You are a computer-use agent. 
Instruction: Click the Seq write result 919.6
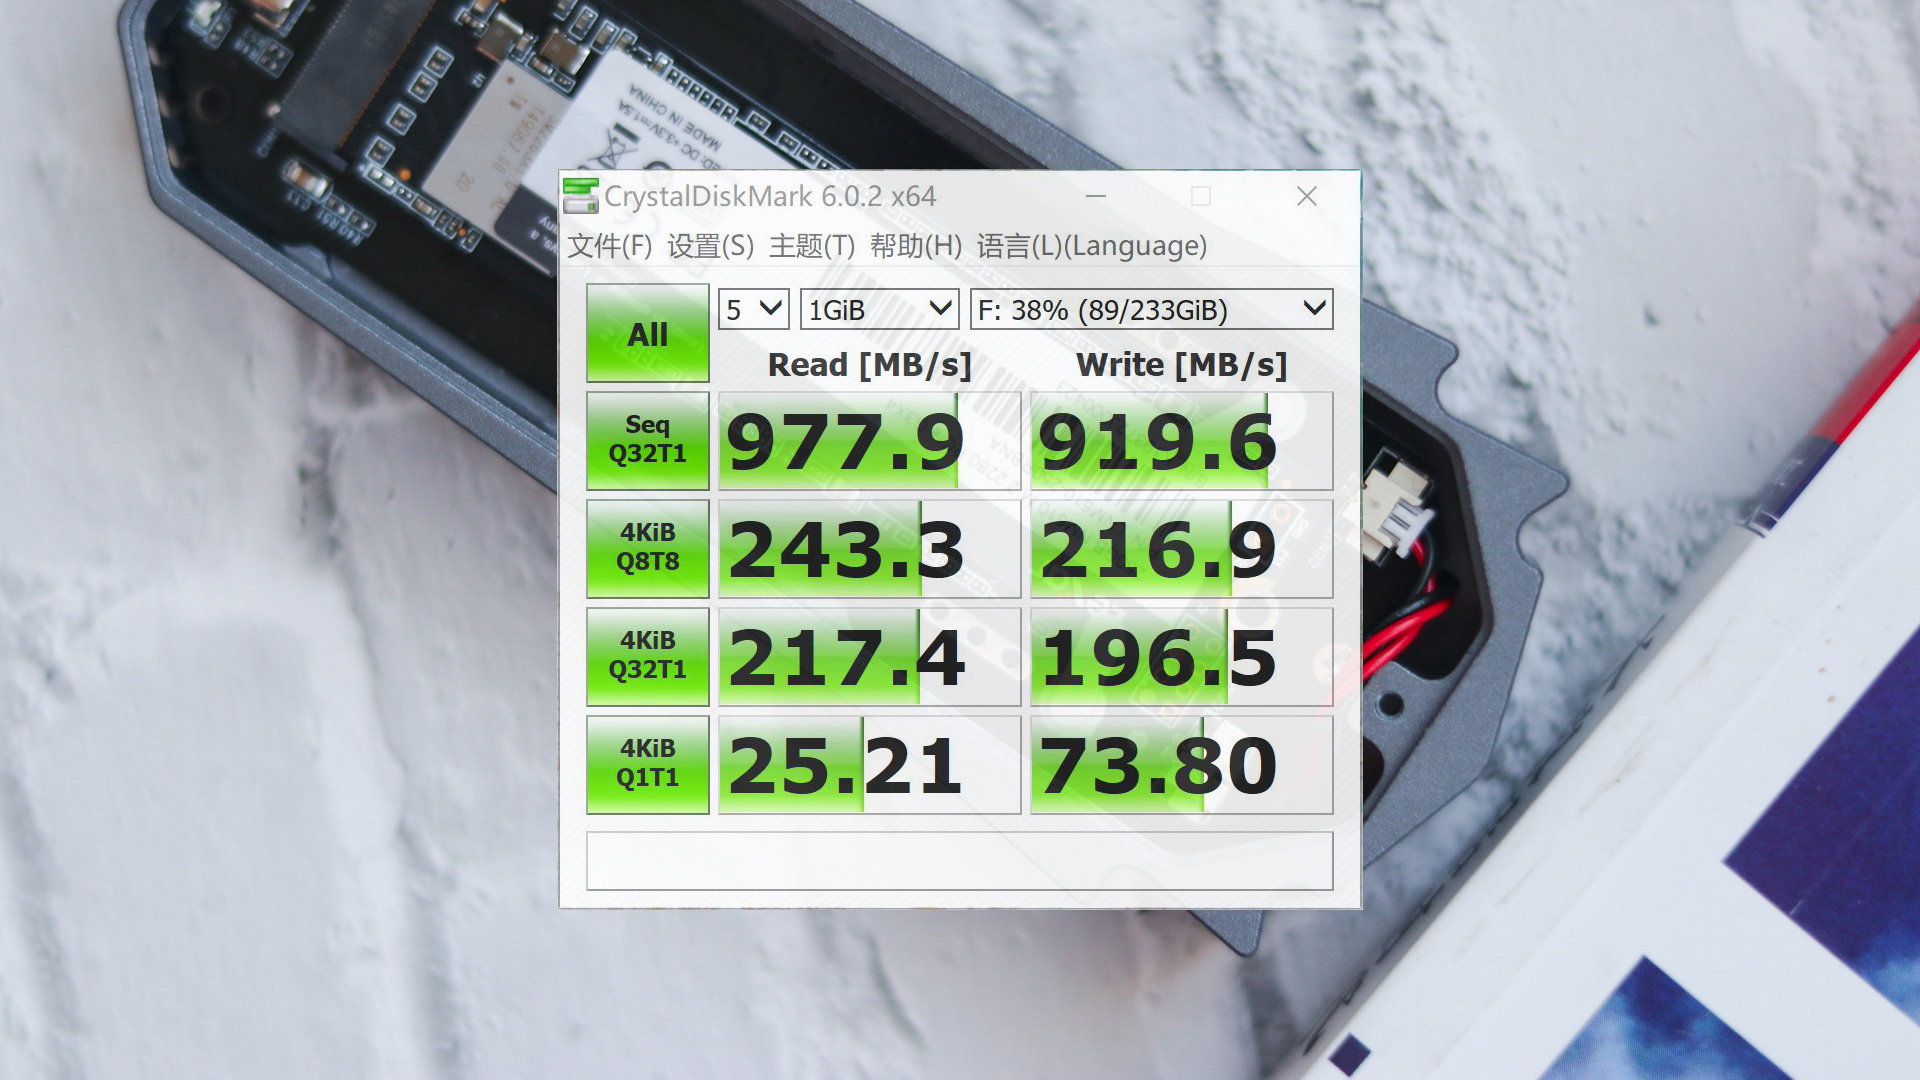tap(1181, 441)
